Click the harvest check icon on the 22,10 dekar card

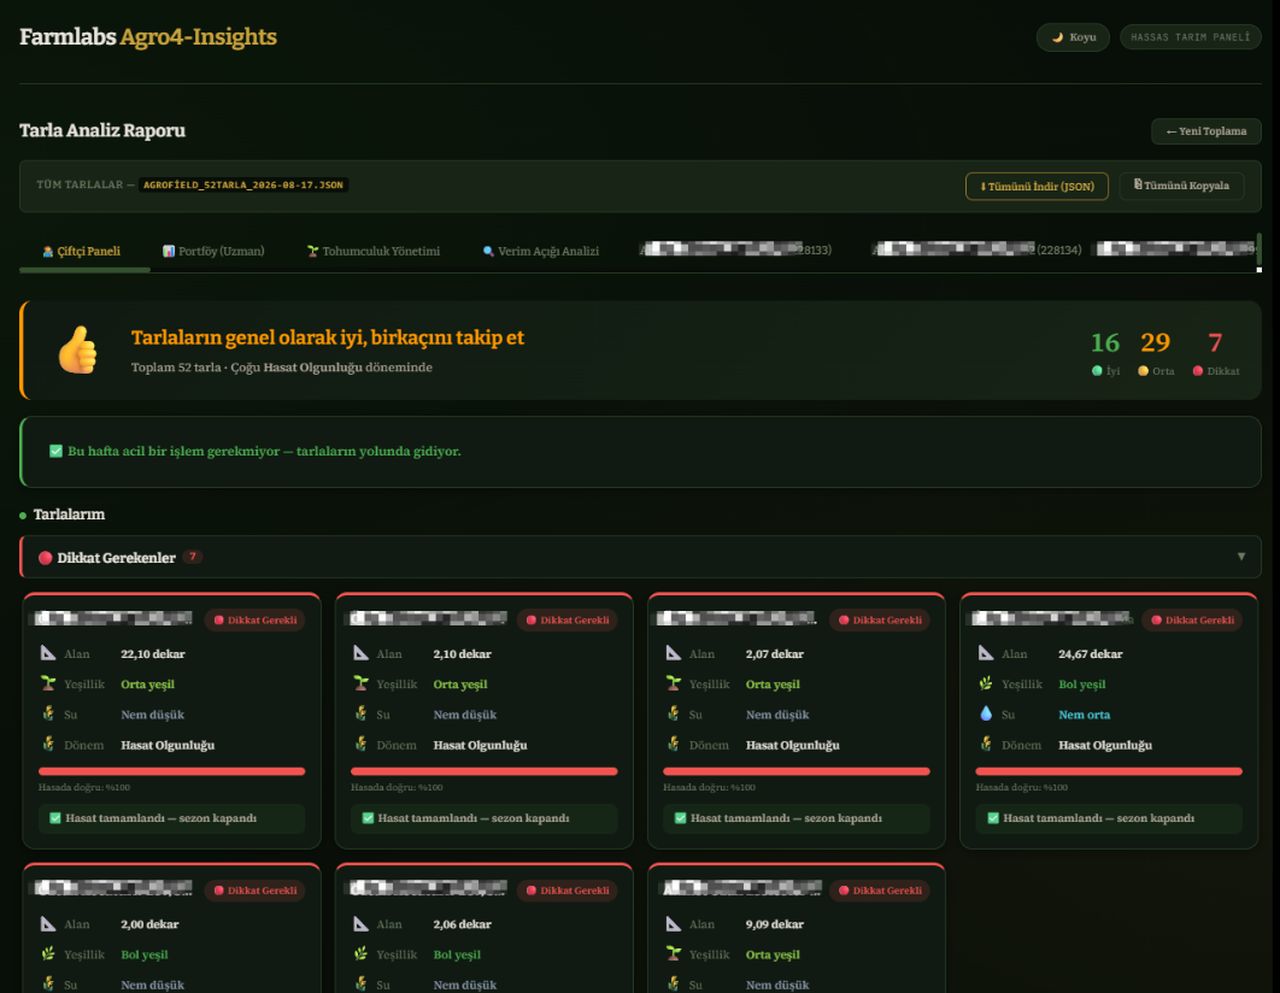[56, 818]
